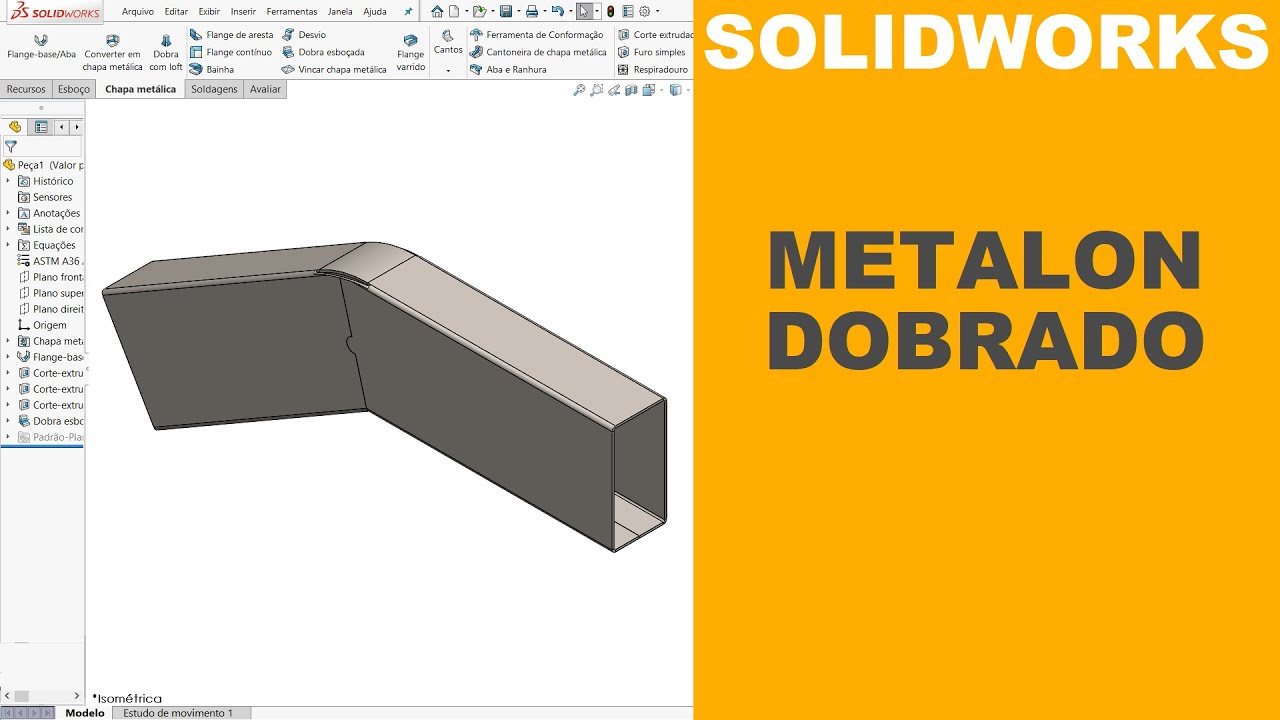Undo the last action
Image resolution: width=1280 pixels, height=720 pixels.
(557, 12)
